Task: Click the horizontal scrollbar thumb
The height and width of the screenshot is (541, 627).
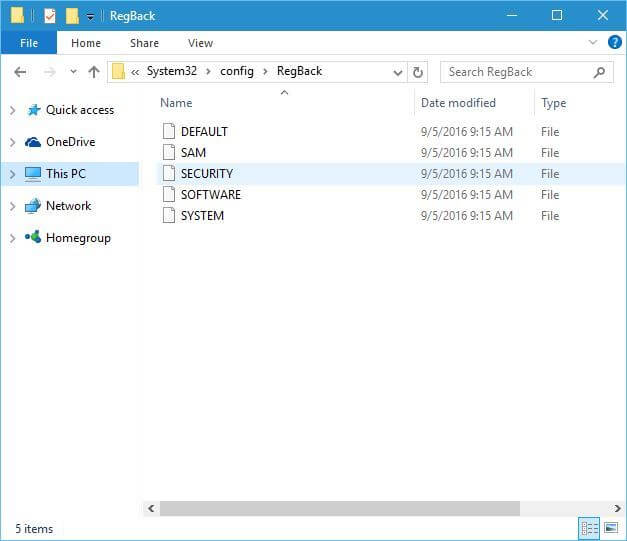Action: tap(340, 508)
